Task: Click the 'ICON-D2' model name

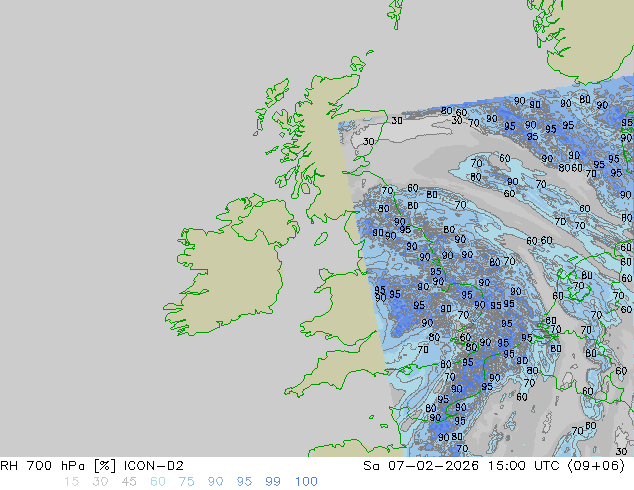Action: pyautogui.click(x=154, y=466)
